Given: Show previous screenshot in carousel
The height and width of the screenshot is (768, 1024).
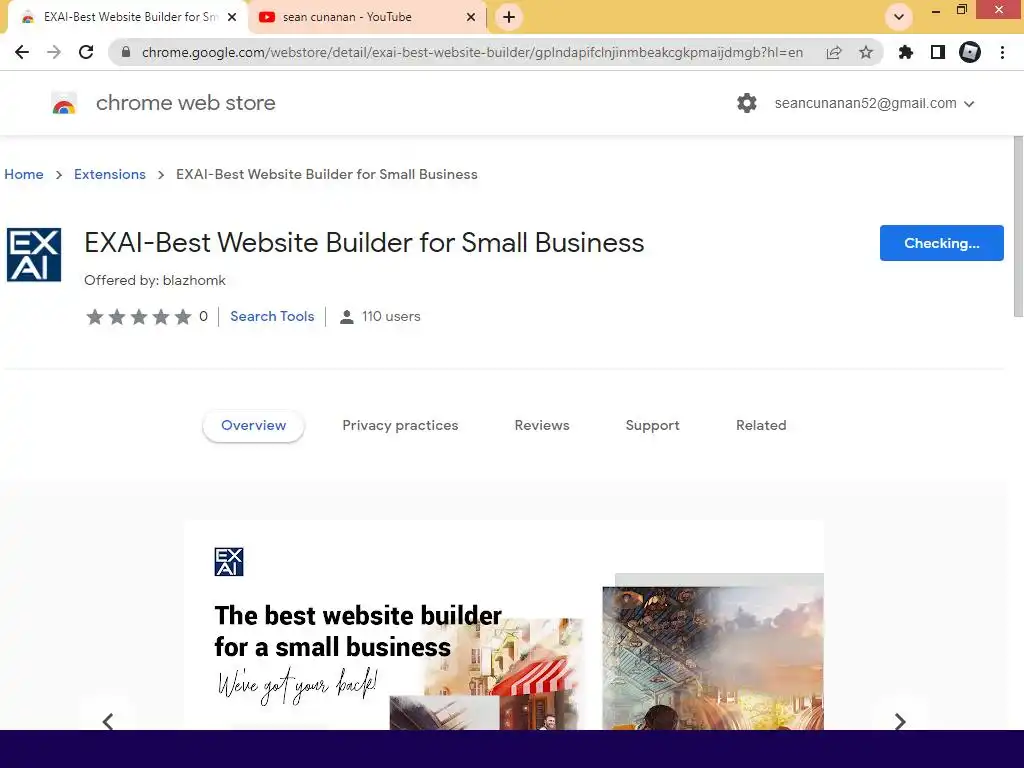Looking at the screenshot, I should click(x=108, y=721).
